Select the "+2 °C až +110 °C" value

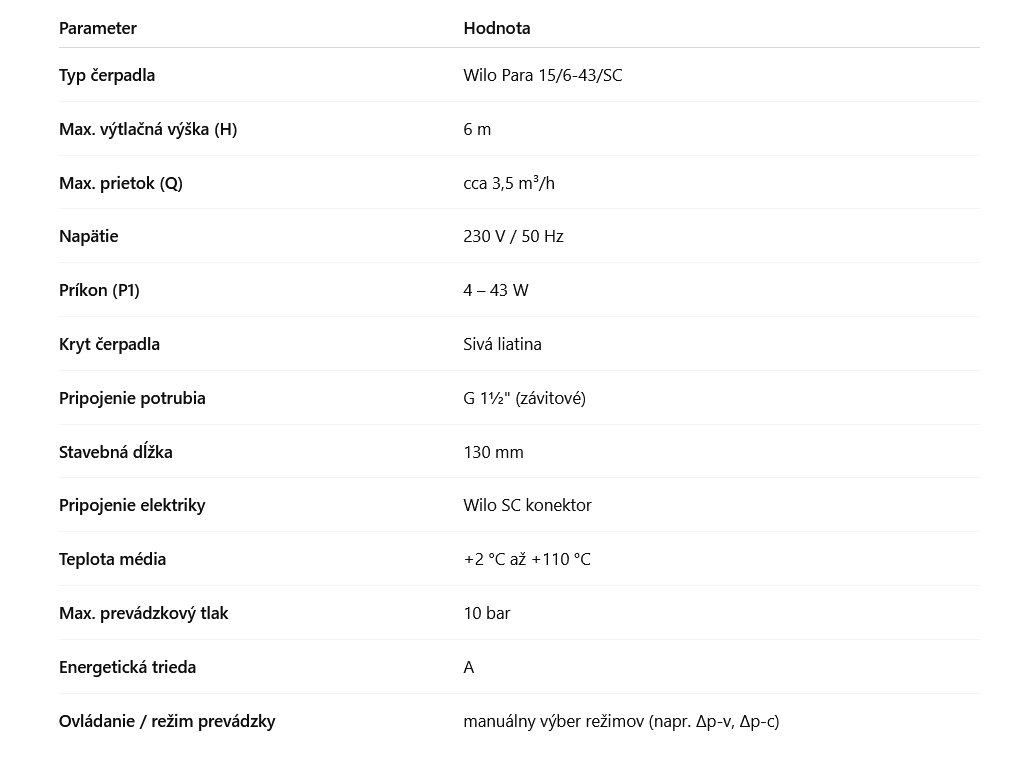click(527, 559)
